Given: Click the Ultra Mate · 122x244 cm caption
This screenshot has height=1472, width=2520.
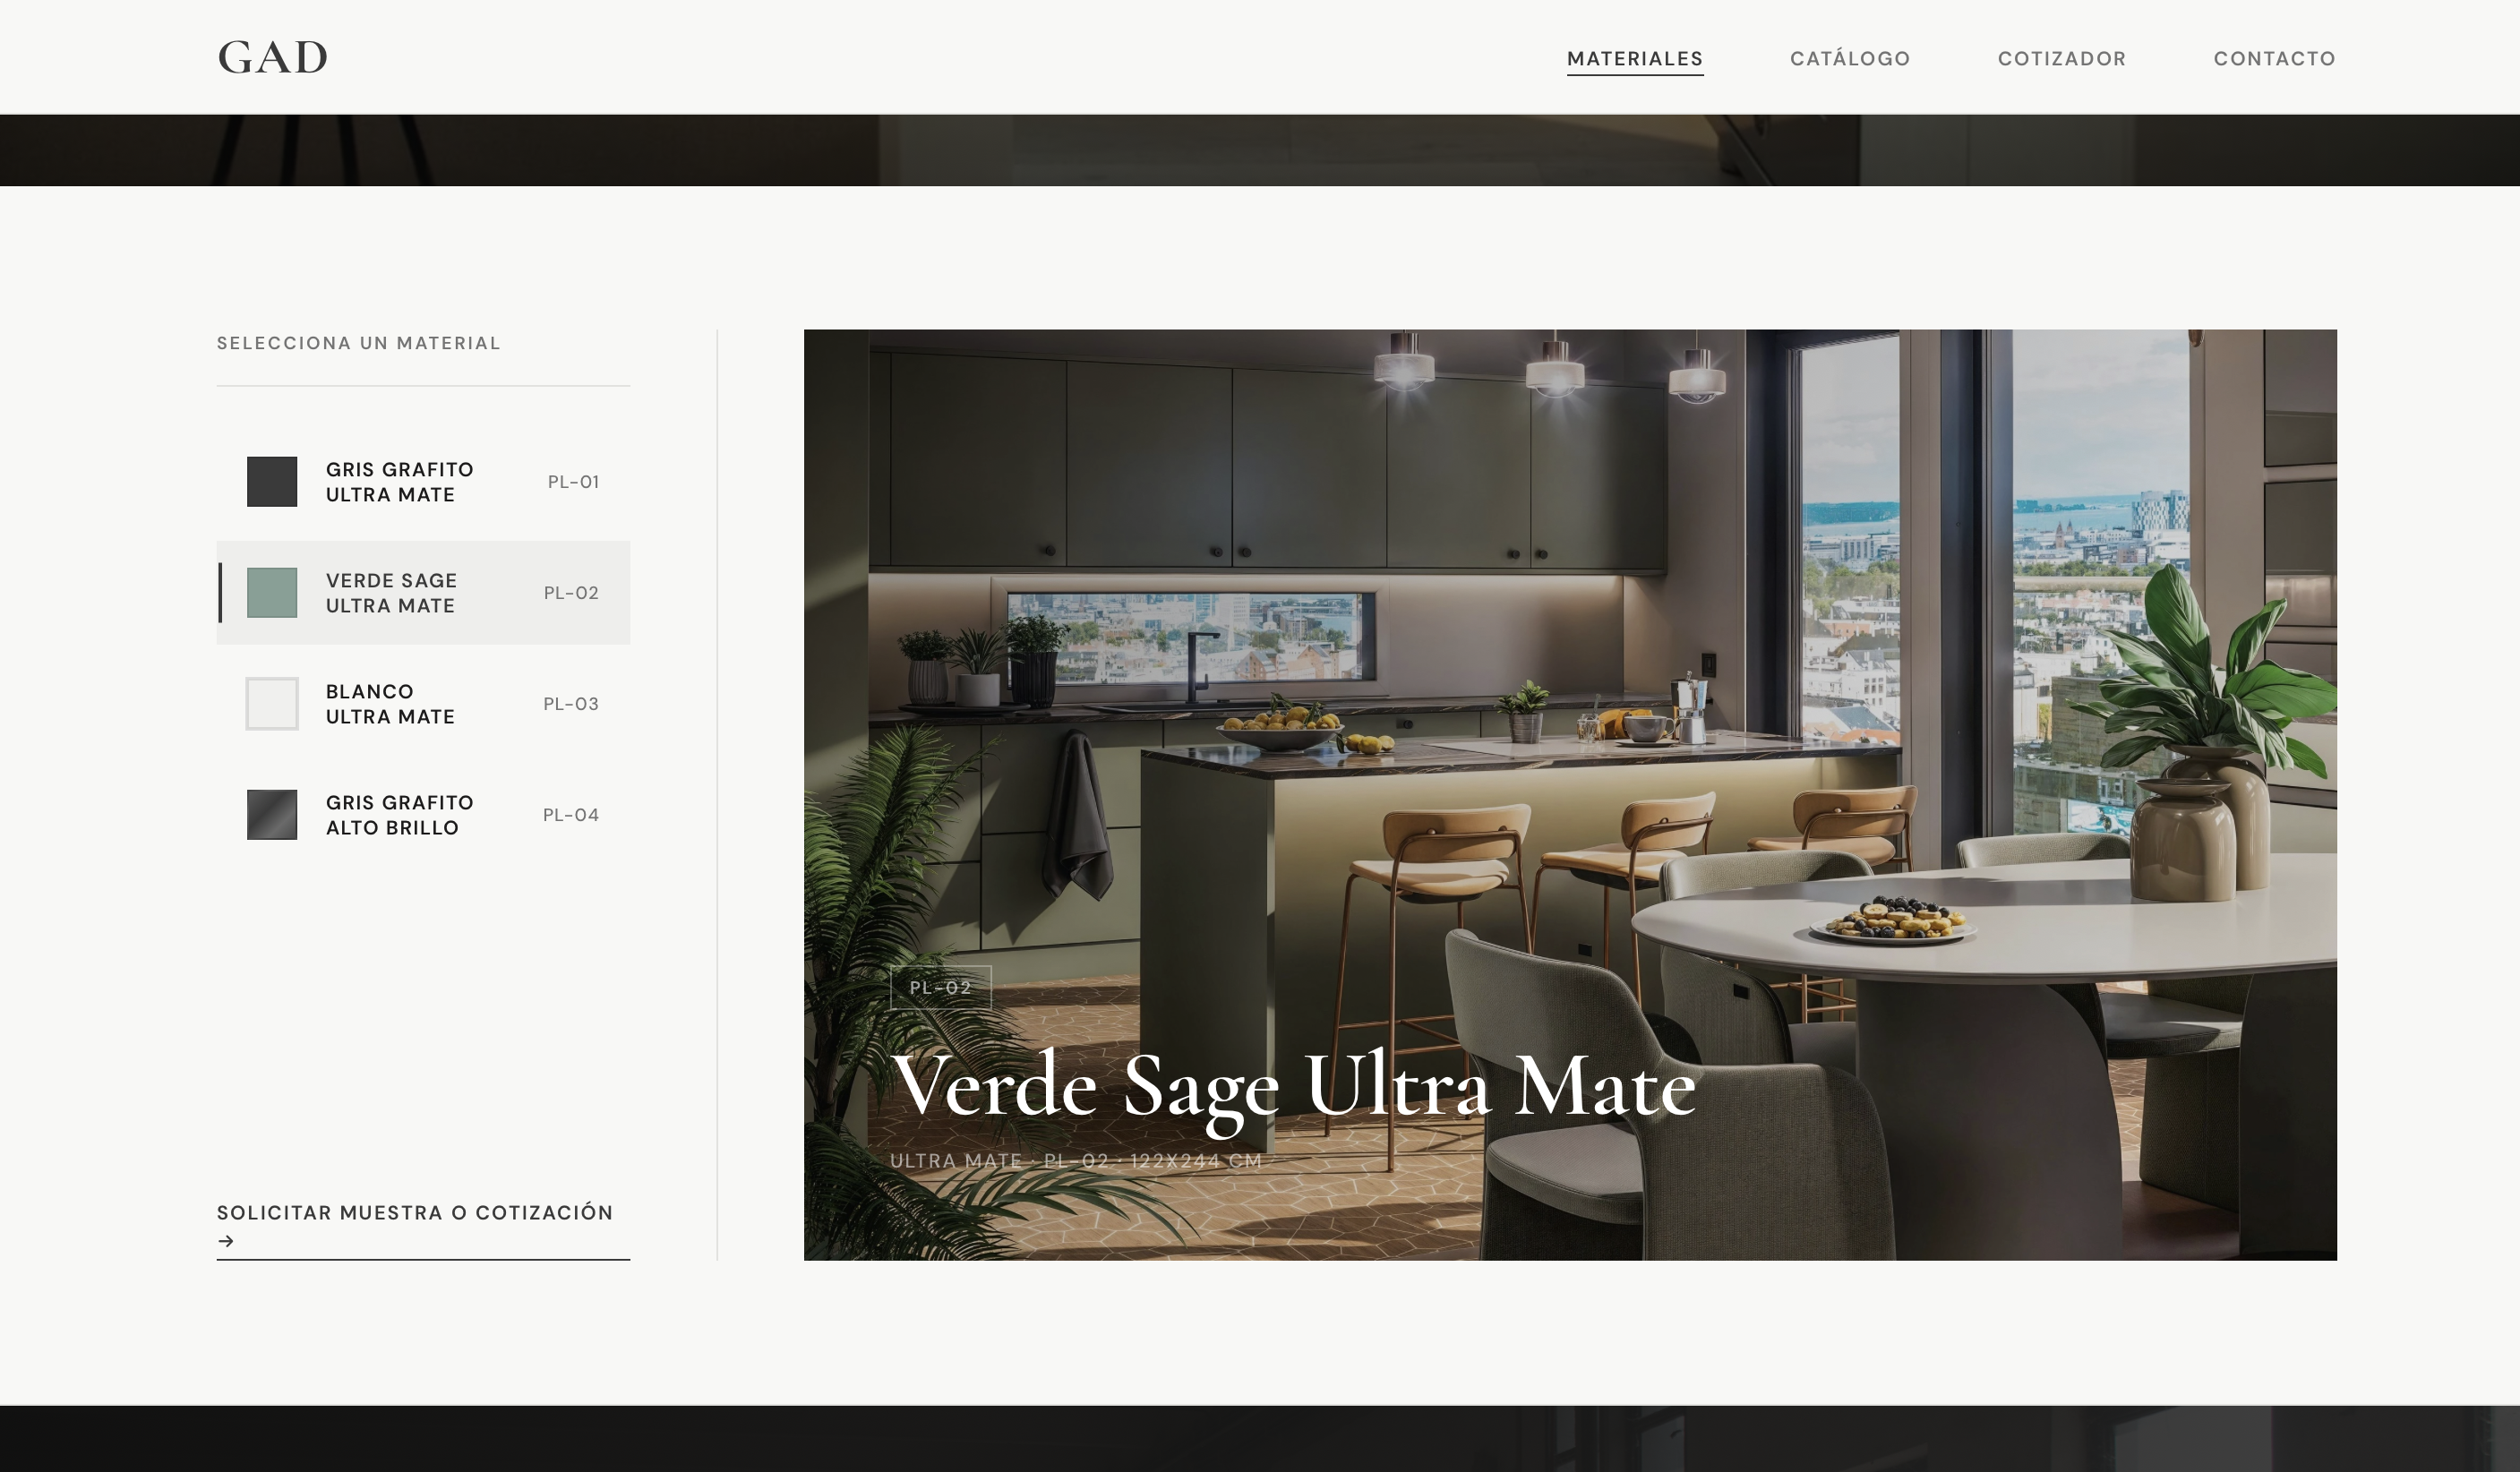Looking at the screenshot, I should coord(1076,1161).
